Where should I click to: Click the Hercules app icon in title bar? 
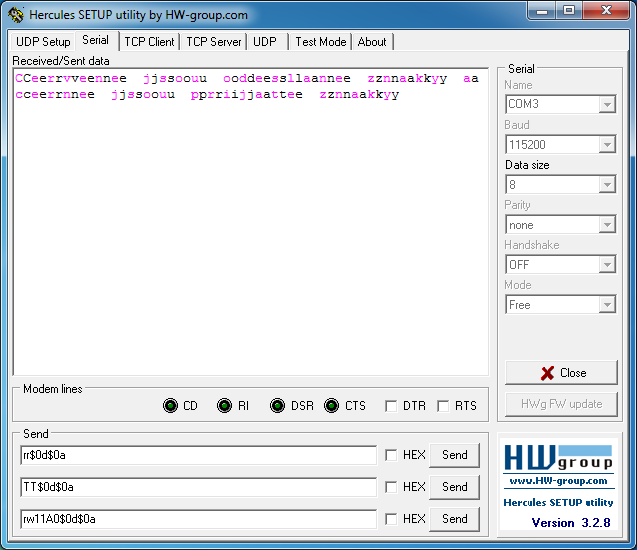15,15
